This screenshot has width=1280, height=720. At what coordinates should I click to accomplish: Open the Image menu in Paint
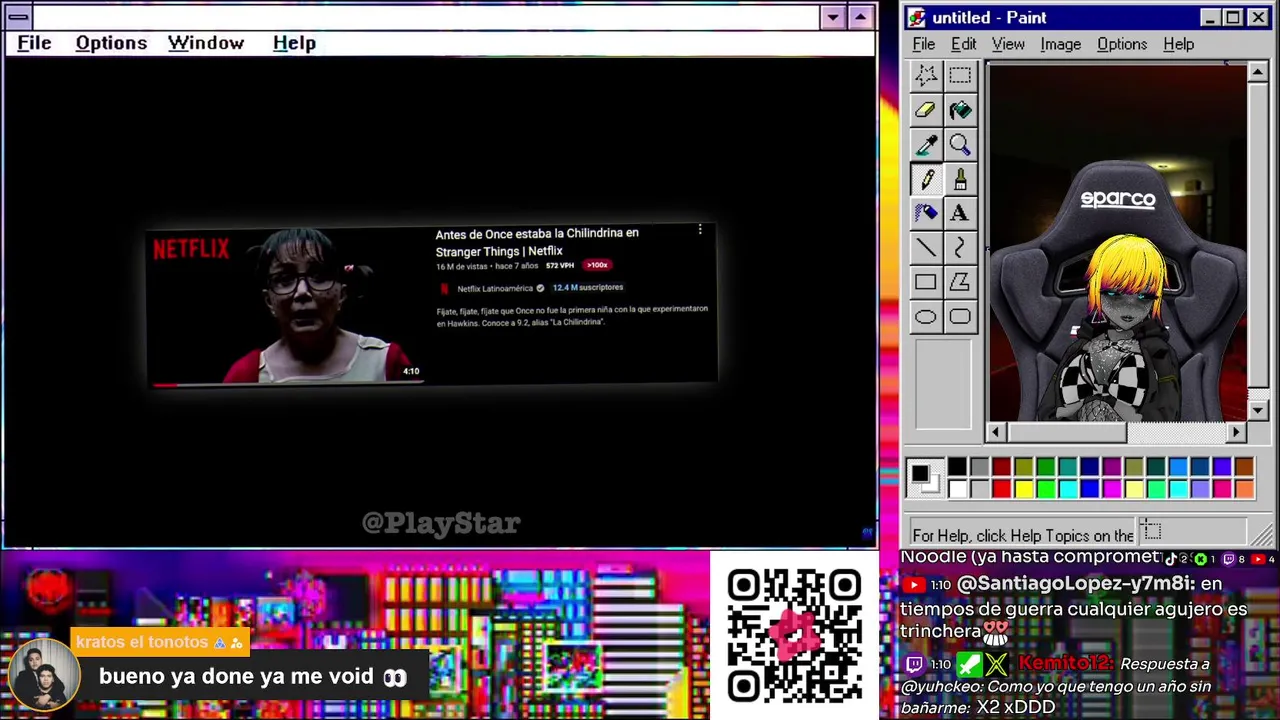[x=1060, y=44]
